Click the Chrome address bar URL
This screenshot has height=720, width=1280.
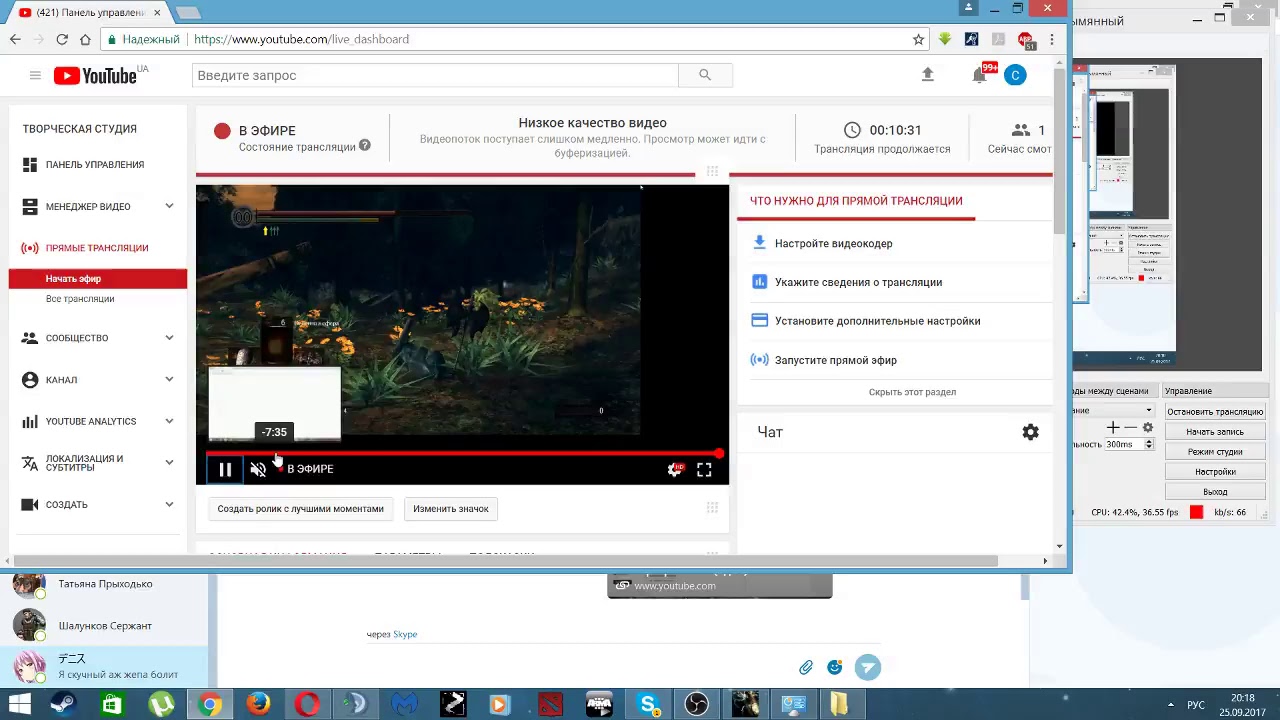301,39
